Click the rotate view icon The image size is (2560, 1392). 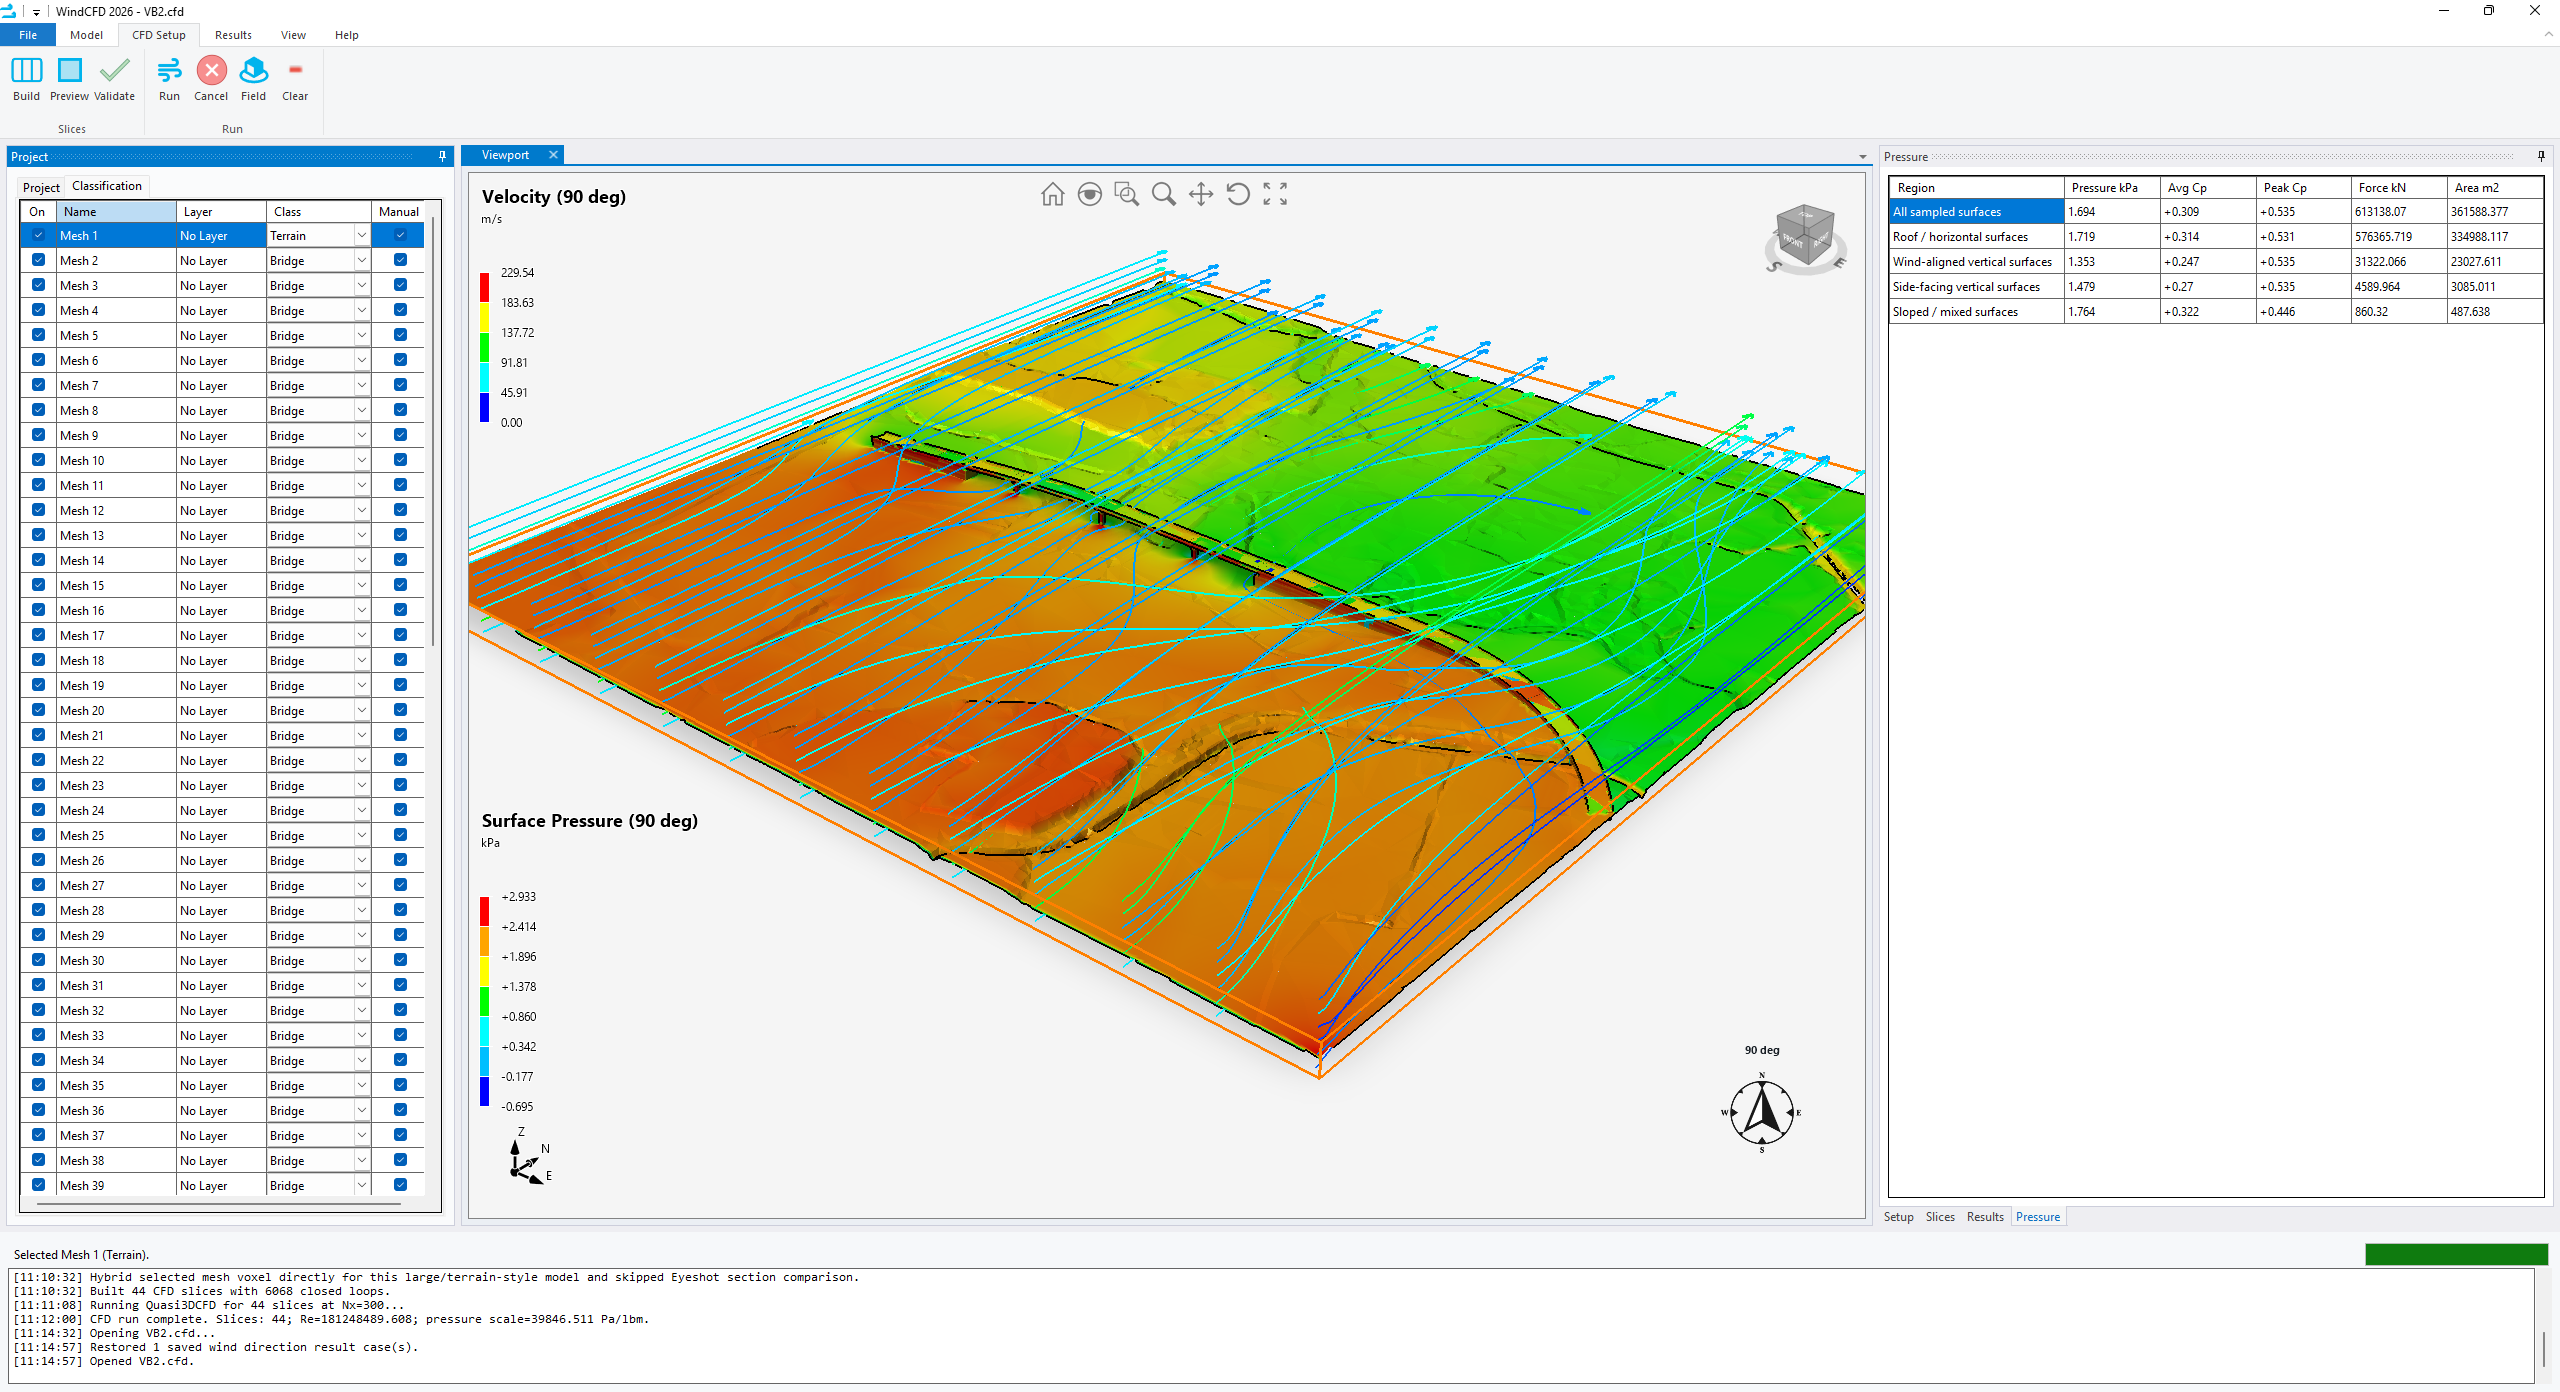(x=1238, y=194)
